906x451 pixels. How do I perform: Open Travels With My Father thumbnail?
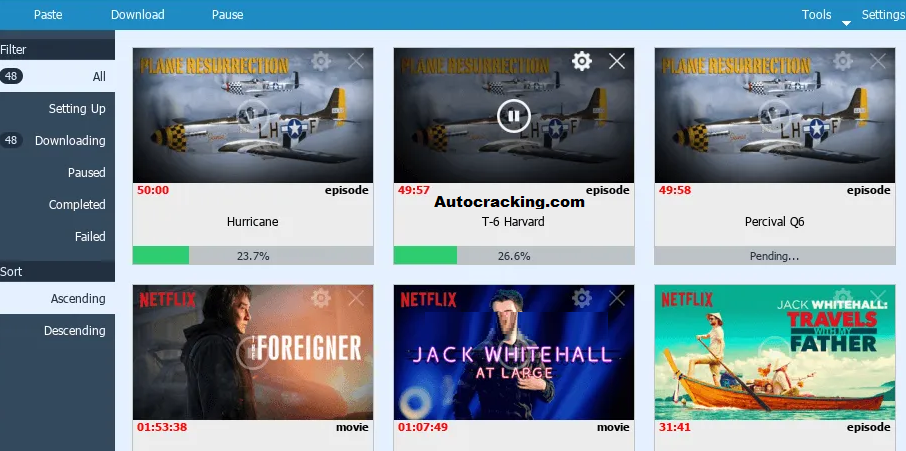click(x=775, y=352)
